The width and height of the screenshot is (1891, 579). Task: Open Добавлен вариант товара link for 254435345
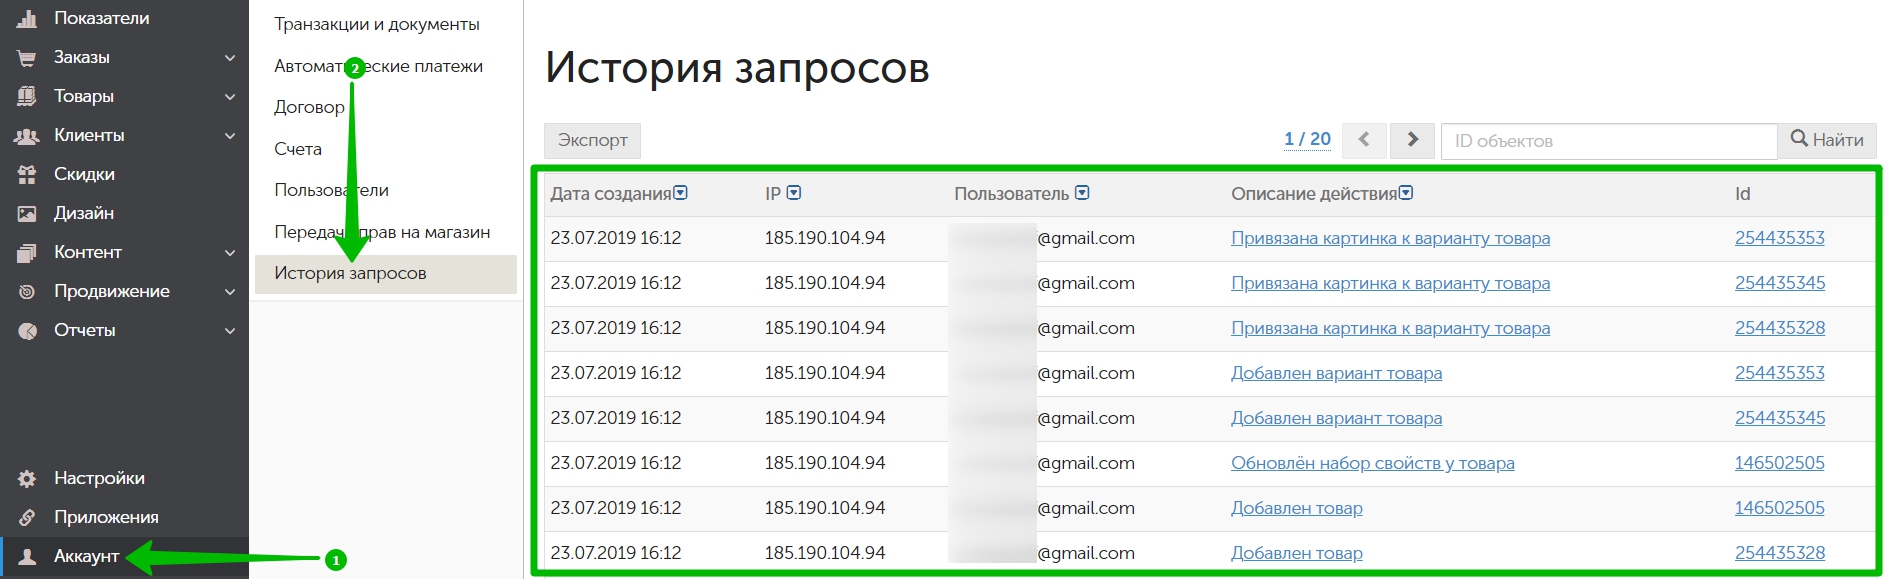point(1336,418)
